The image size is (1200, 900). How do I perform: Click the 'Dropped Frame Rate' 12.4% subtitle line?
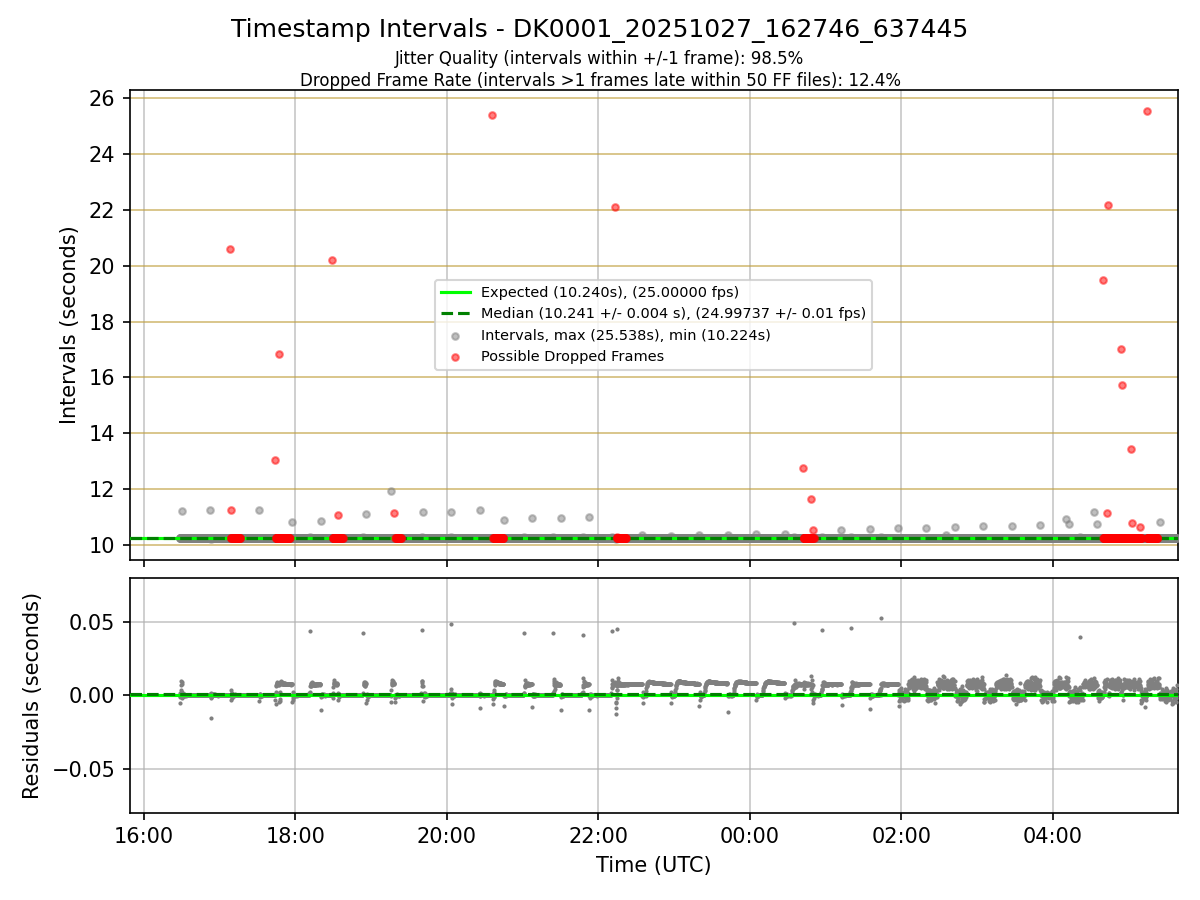(x=599, y=80)
